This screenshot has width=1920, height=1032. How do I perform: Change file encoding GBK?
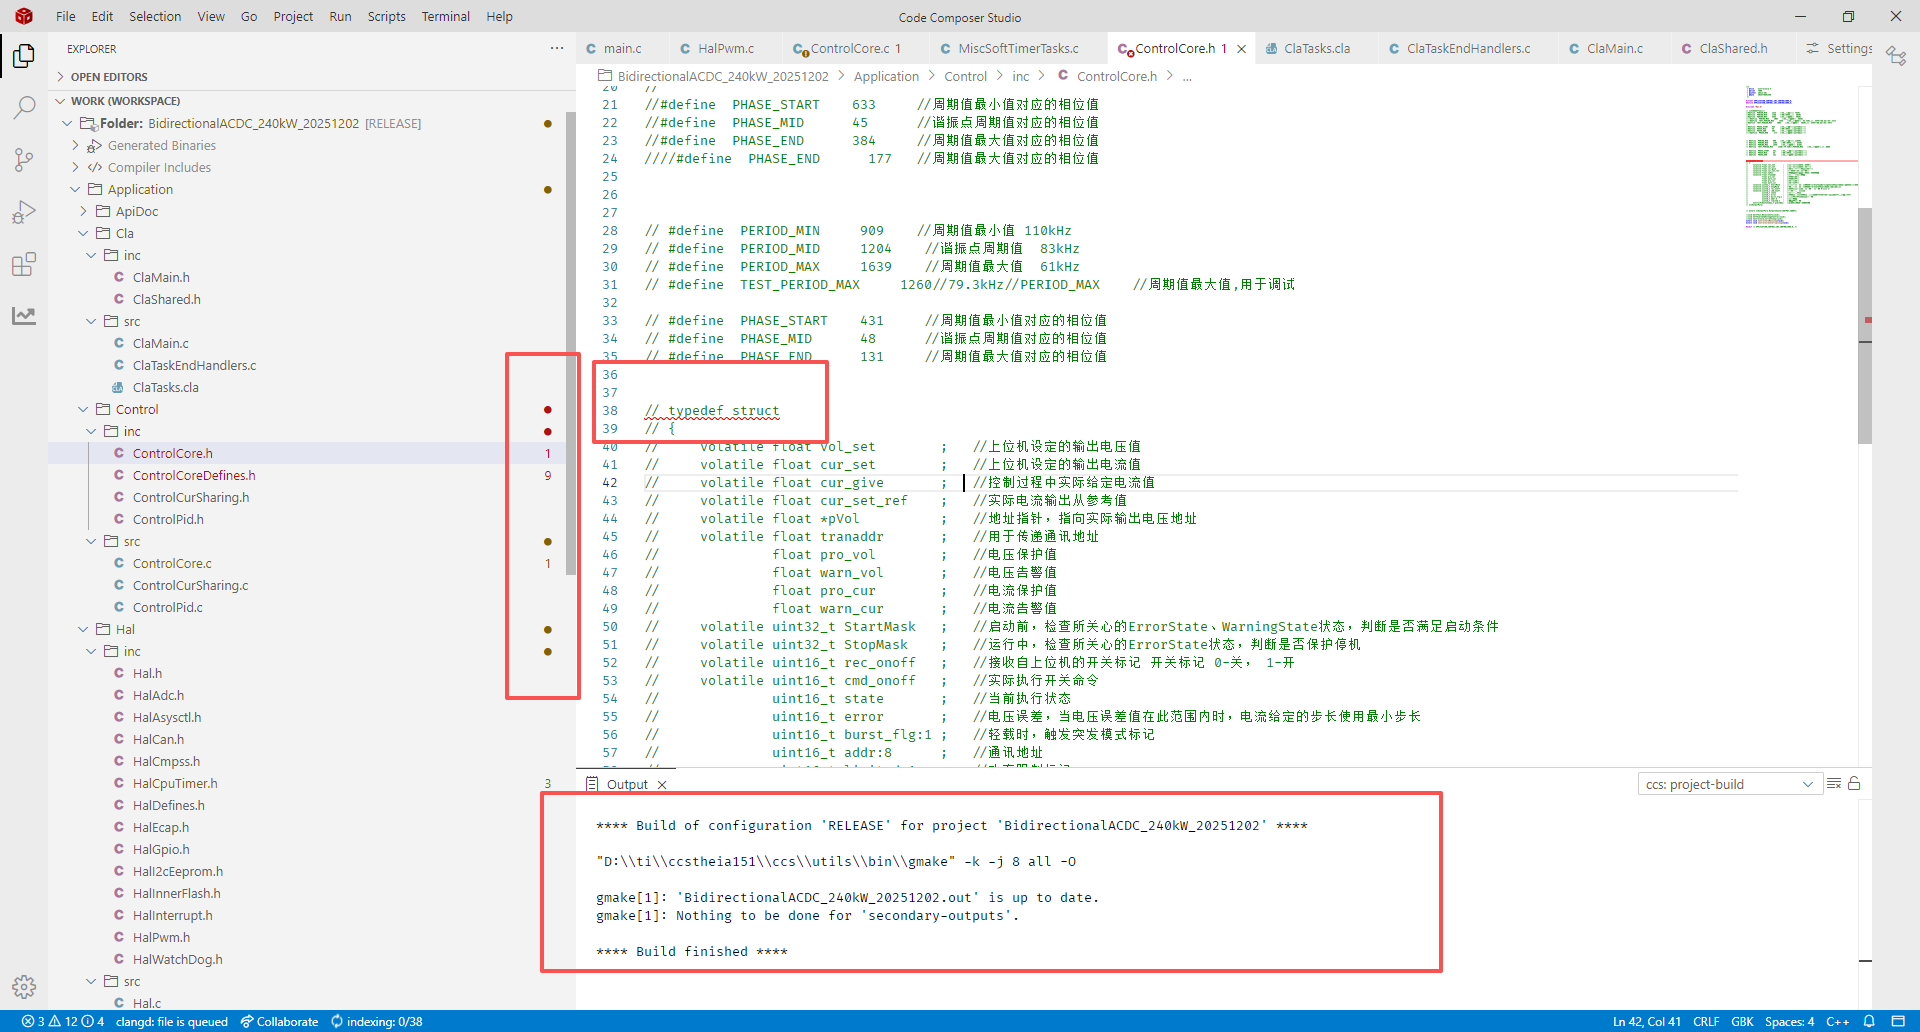[1742, 1021]
